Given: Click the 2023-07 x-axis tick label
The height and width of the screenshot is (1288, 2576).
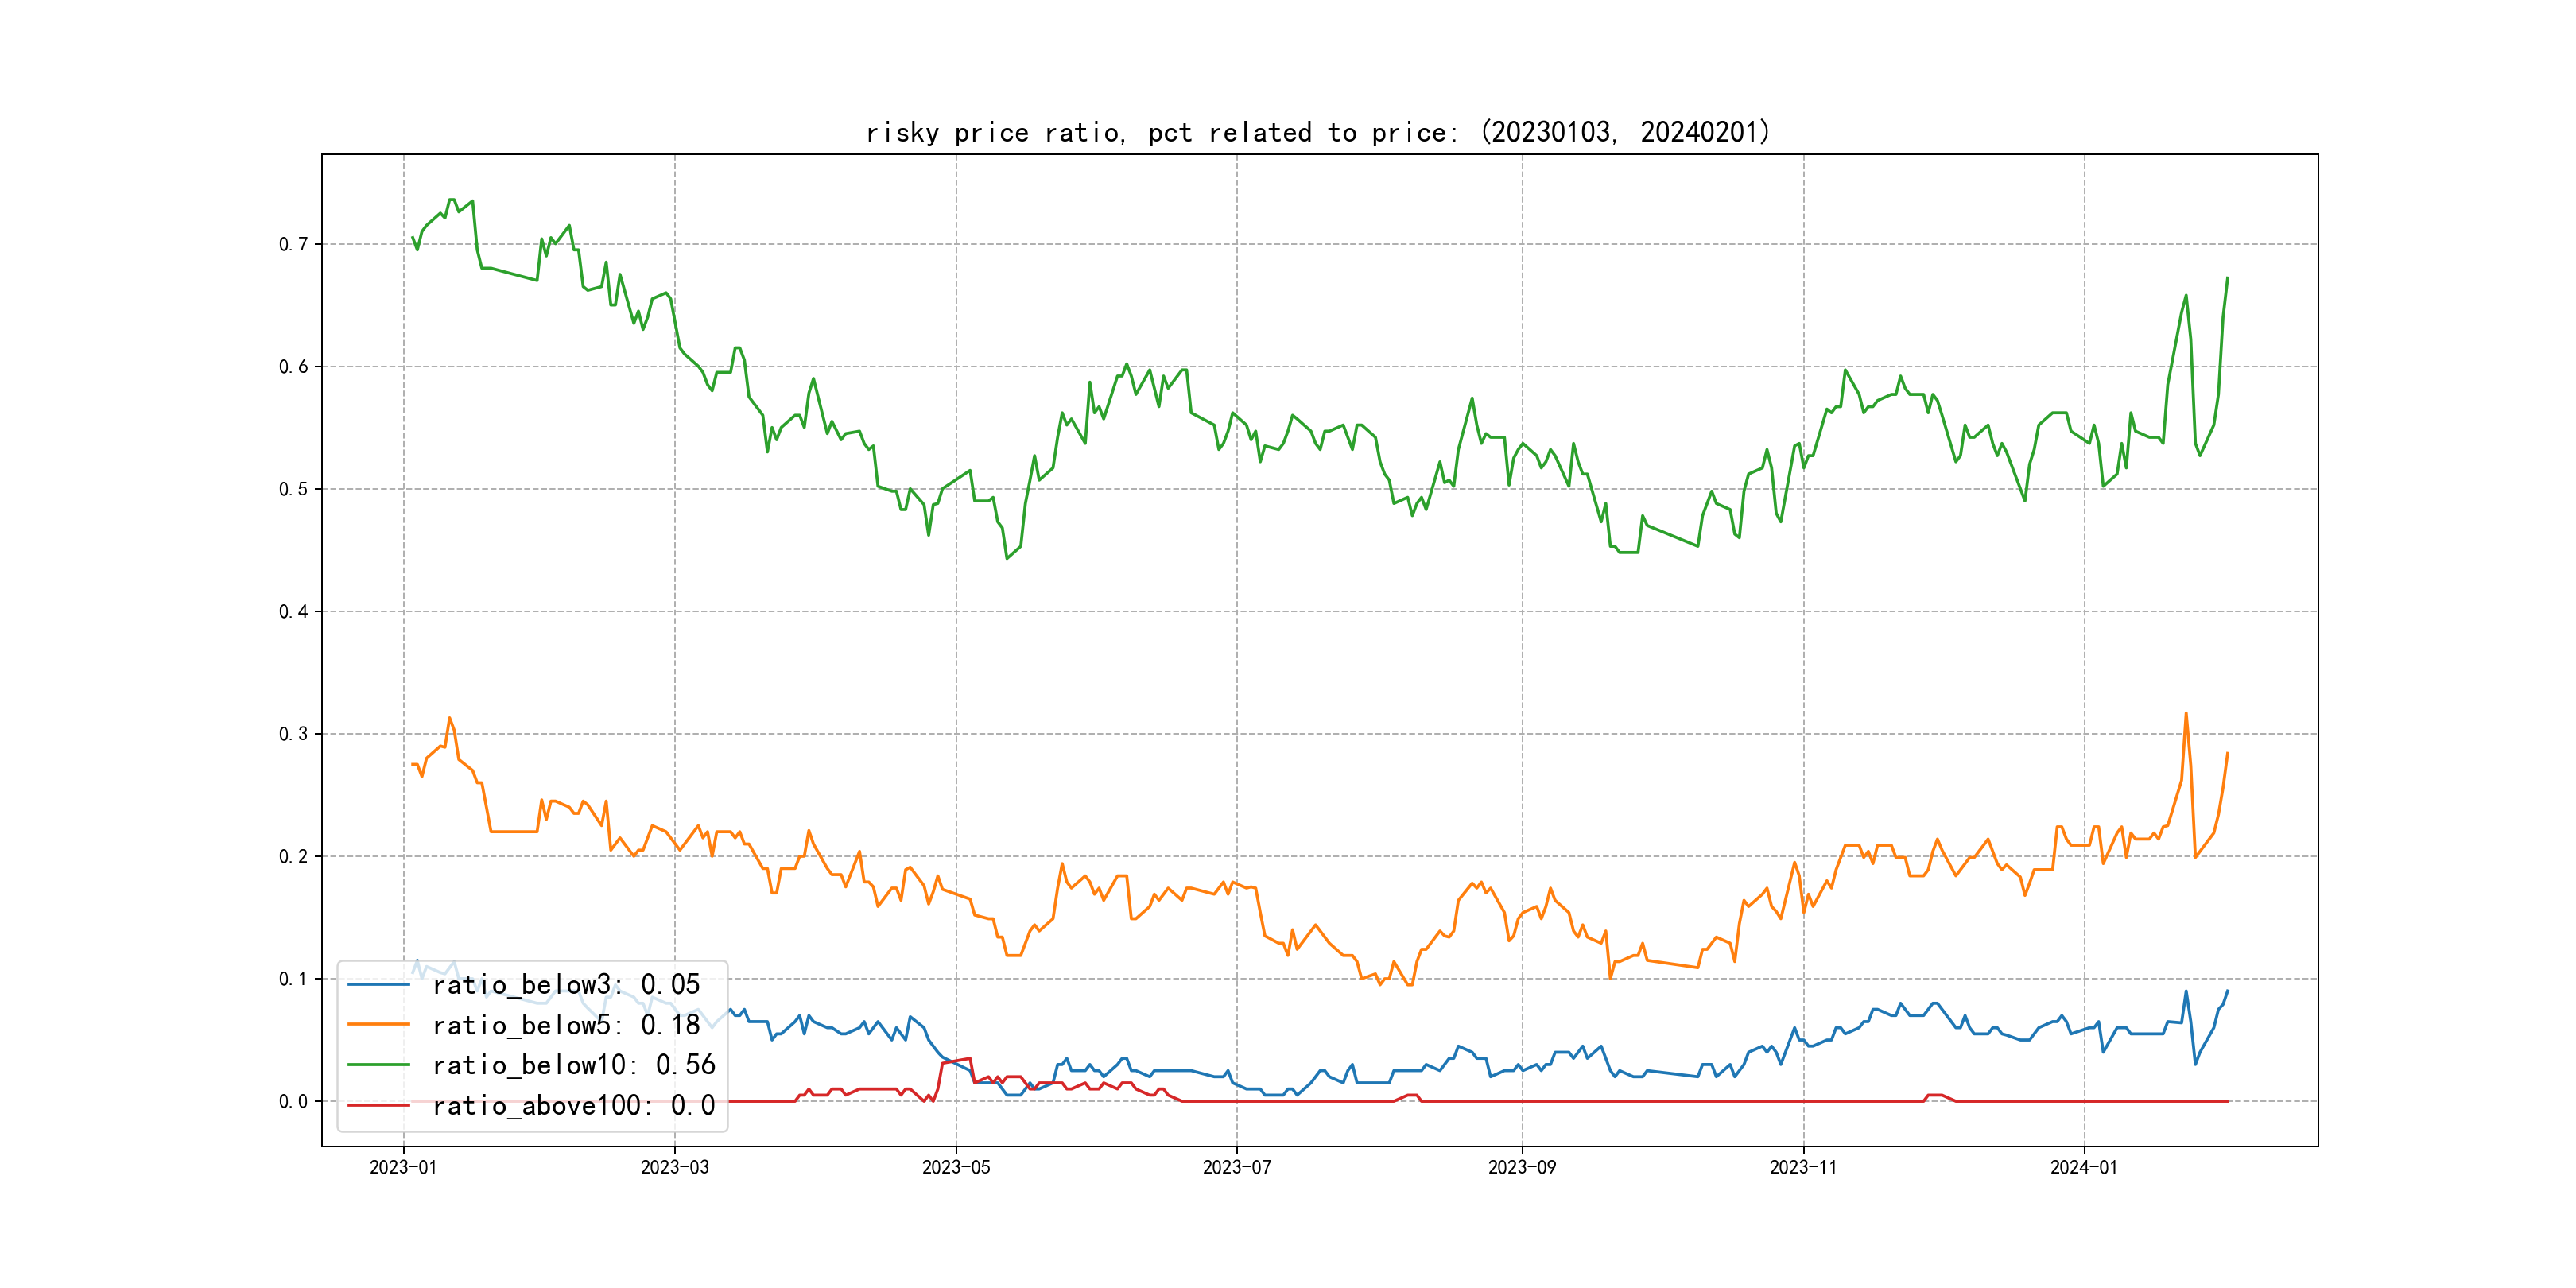Looking at the screenshot, I should tap(1237, 1167).
